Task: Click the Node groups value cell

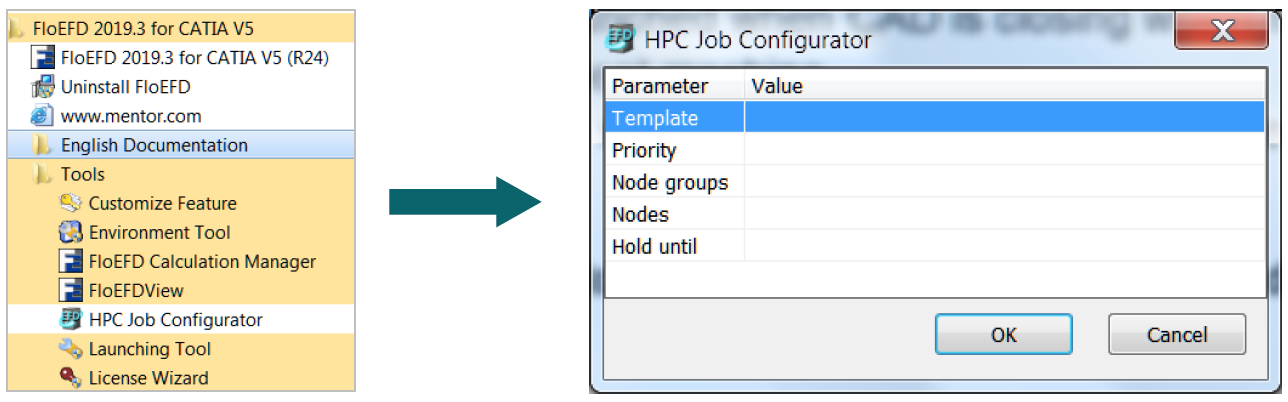Action: 1005,182
